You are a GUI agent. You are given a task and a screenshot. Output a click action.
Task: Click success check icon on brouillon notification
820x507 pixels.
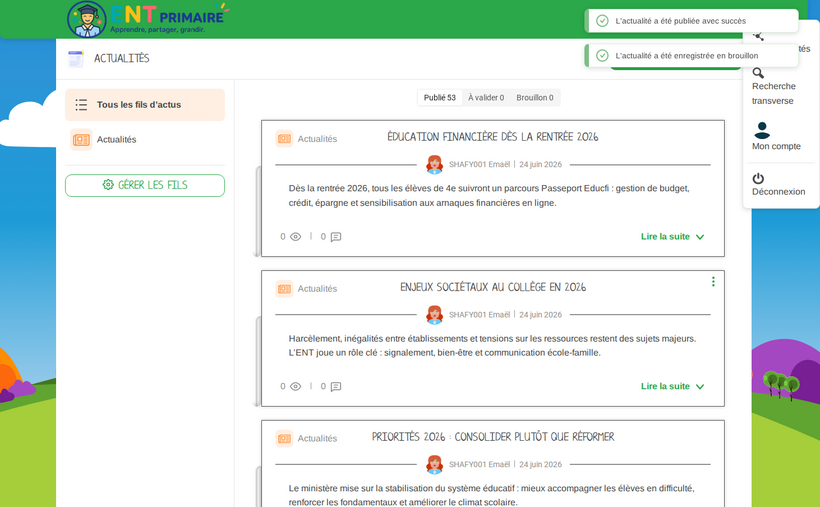(602, 55)
